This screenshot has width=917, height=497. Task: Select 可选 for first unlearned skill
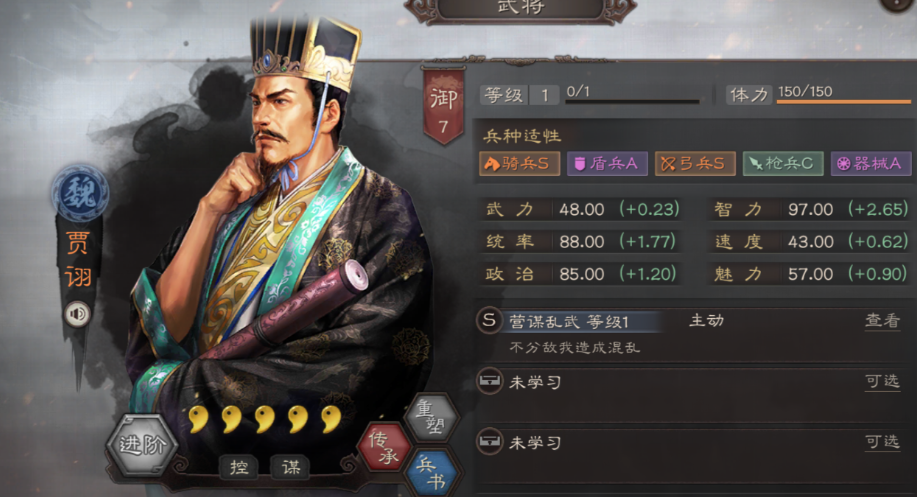pos(882,382)
